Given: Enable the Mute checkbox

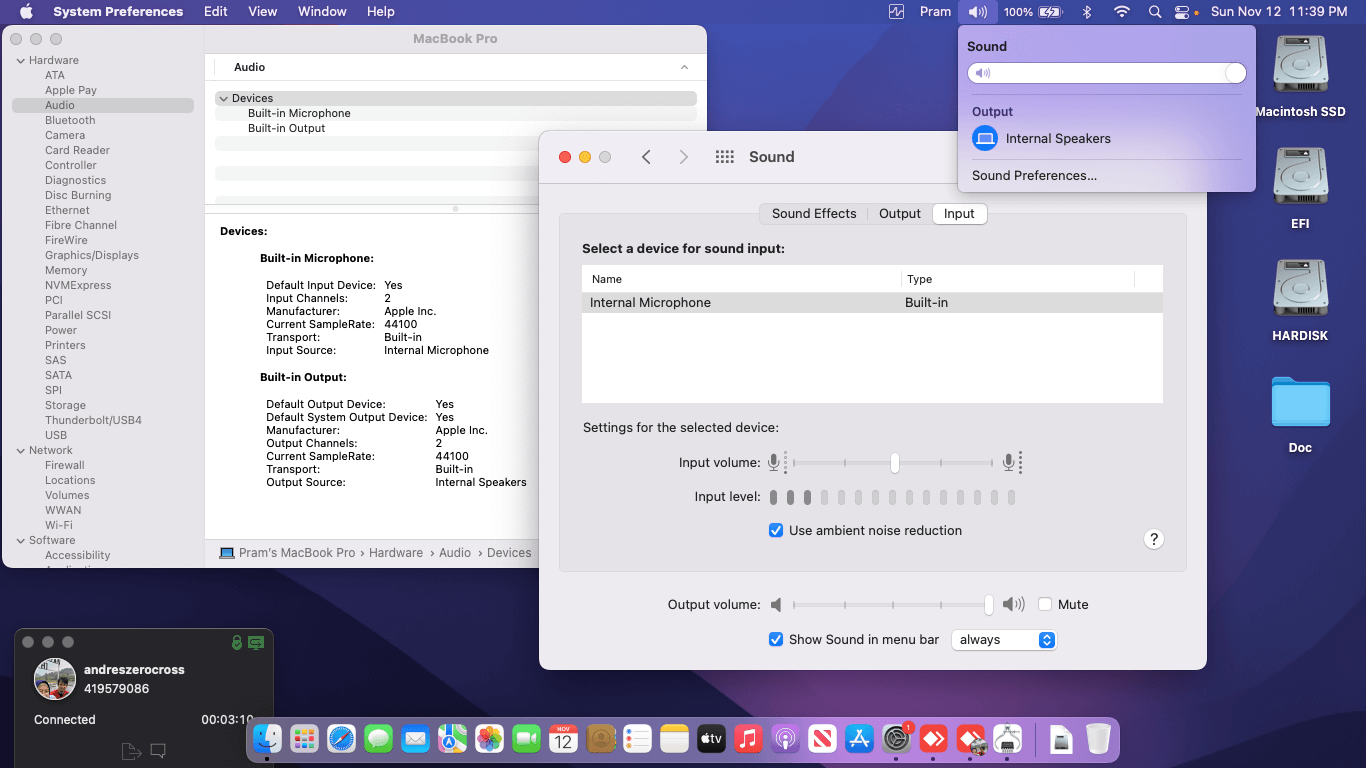Looking at the screenshot, I should click(1045, 604).
